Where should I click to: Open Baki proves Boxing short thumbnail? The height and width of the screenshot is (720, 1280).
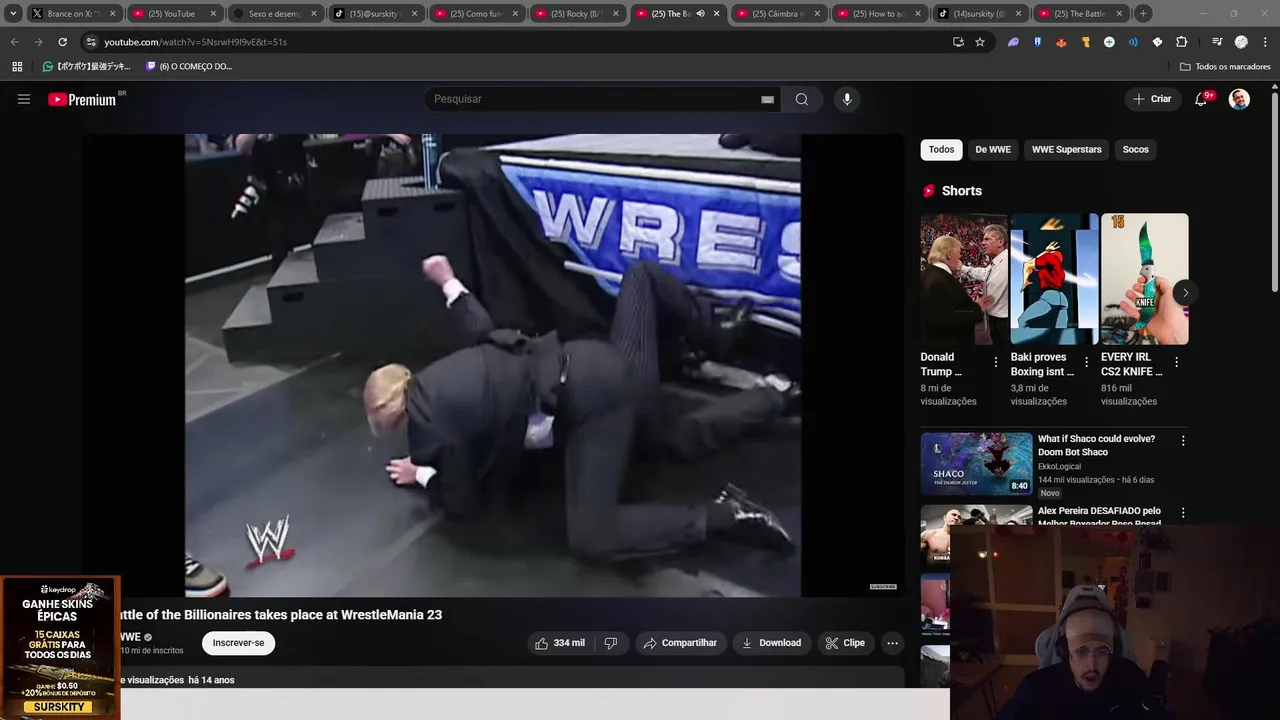(1054, 279)
